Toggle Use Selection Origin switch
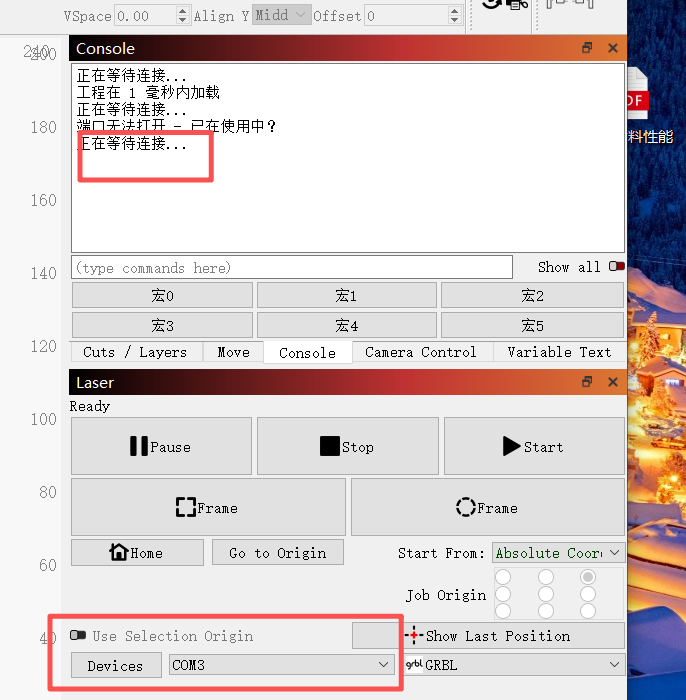The height and width of the screenshot is (700, 686). click(x=78, y=635)
